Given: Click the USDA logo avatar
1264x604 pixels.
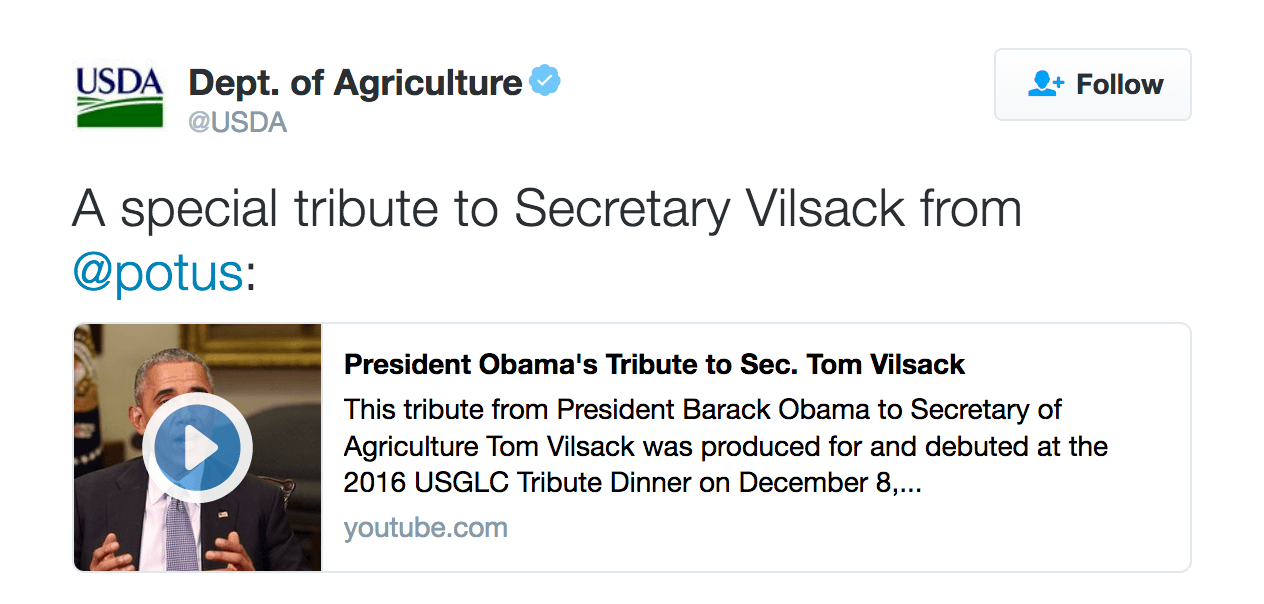Looking at the screenshot, I should 119,96.
